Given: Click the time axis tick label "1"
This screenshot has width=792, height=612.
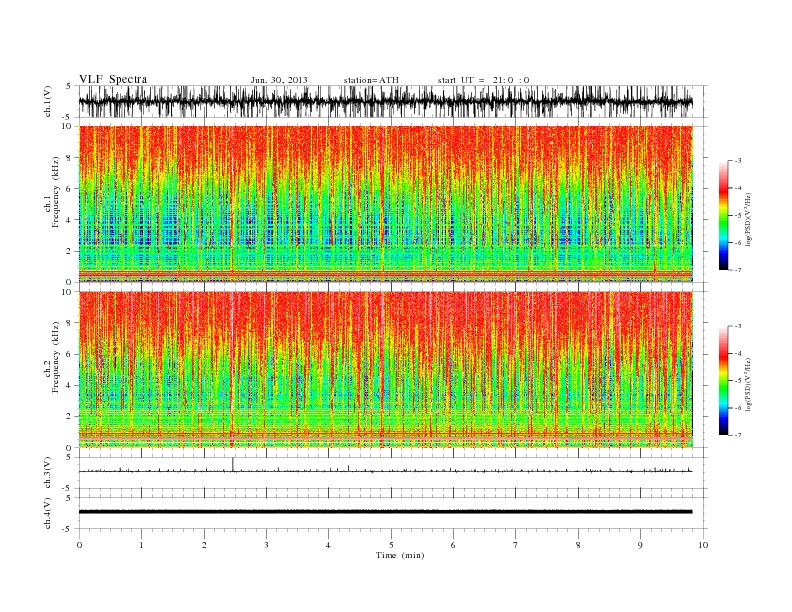Looking at the screenshot, I should [x=141, y=545].
